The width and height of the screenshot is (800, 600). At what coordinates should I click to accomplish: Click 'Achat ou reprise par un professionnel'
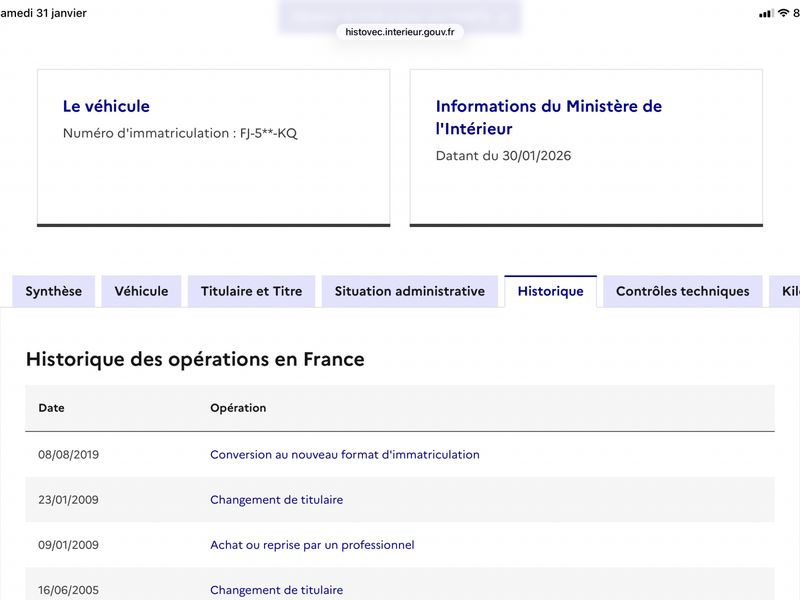(312, 545)
